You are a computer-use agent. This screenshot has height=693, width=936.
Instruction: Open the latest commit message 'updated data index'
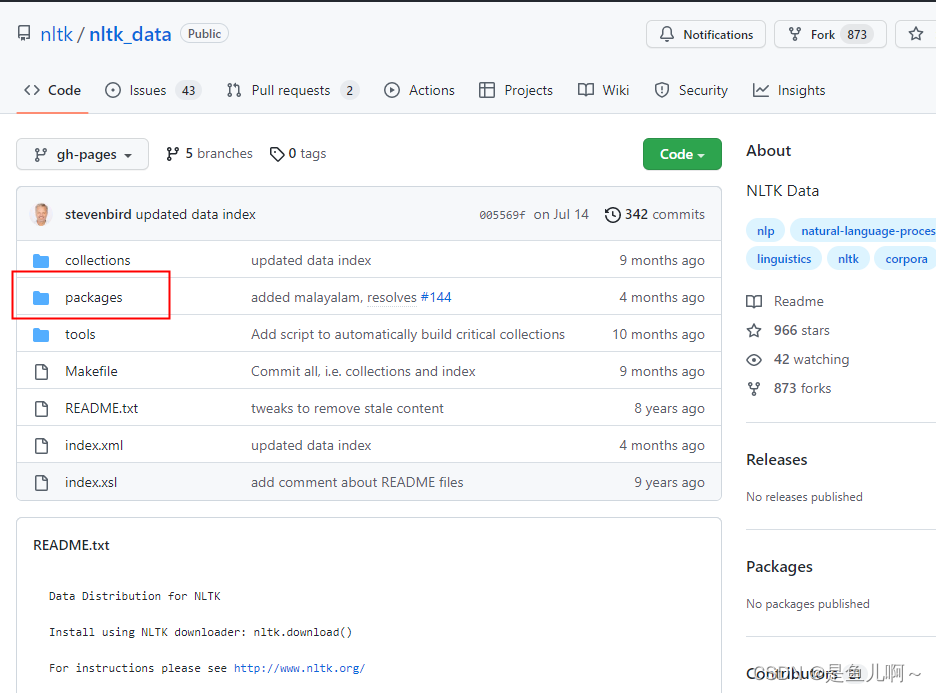(195, 214)
